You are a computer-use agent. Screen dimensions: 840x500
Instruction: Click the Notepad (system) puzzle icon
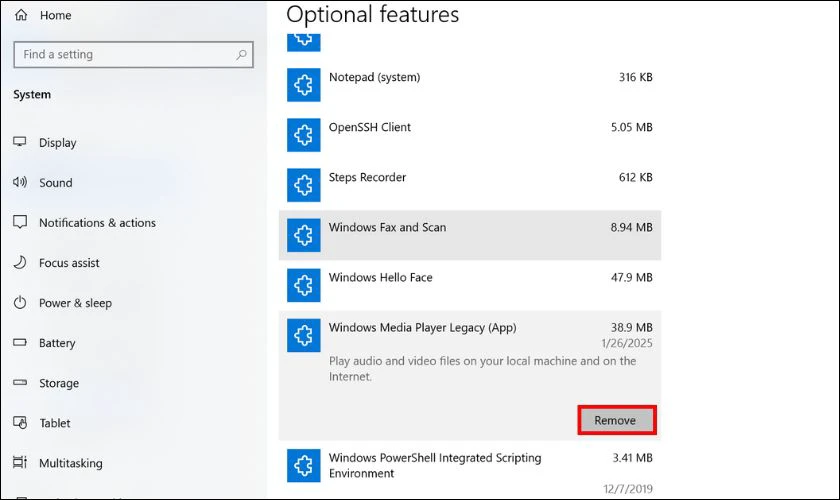click(x=304, y=85)
